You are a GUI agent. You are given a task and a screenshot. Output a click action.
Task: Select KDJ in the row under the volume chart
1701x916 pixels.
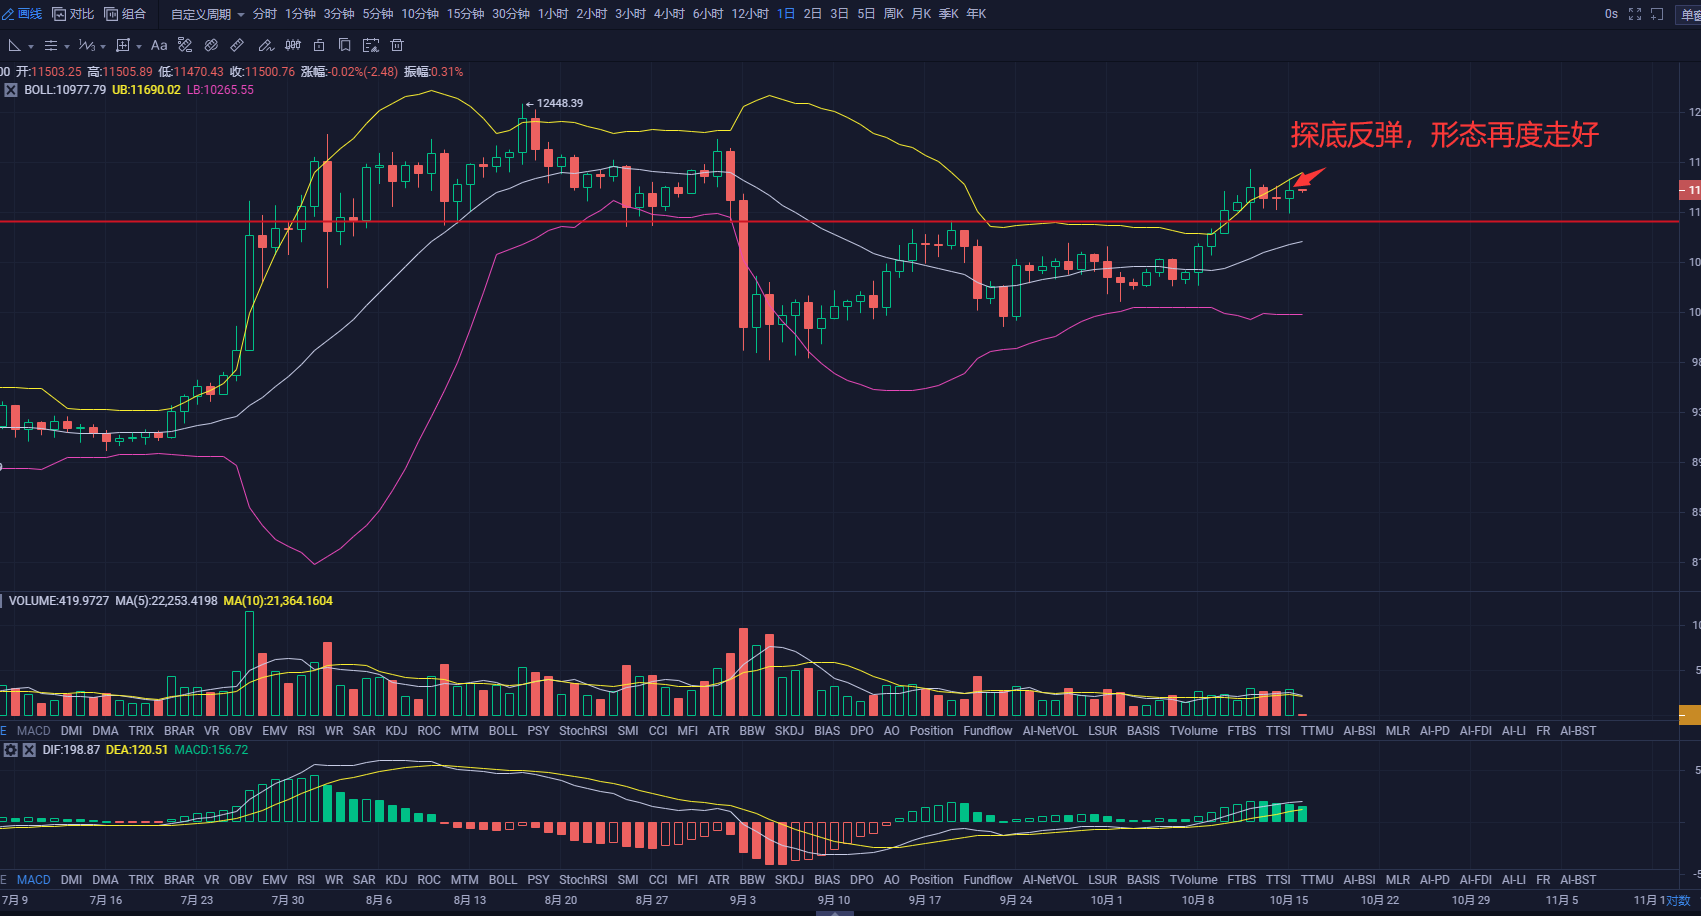(396, 731)
